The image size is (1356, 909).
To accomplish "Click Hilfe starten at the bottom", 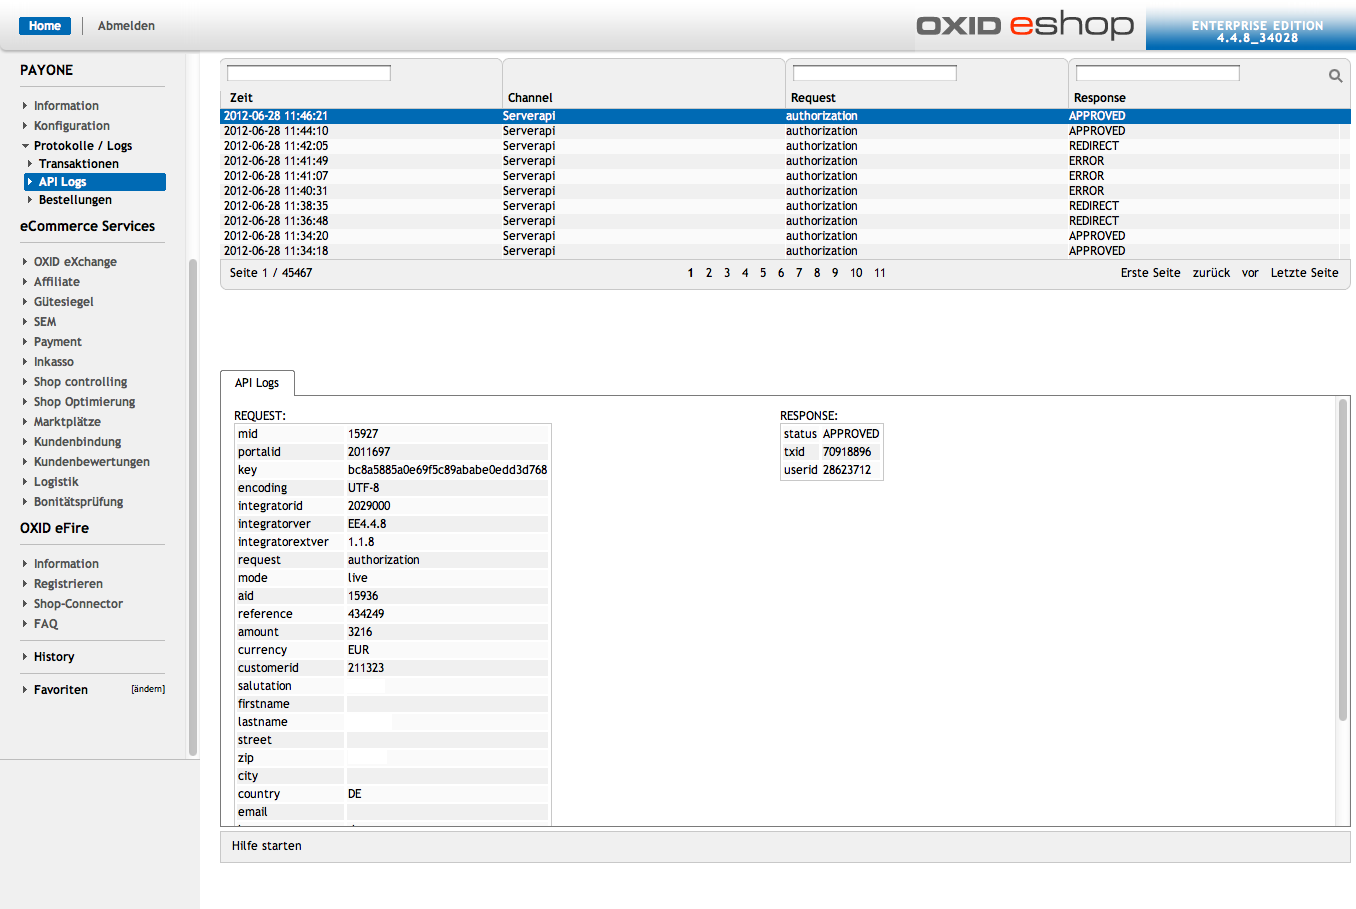I will click(x=267, y=846).
